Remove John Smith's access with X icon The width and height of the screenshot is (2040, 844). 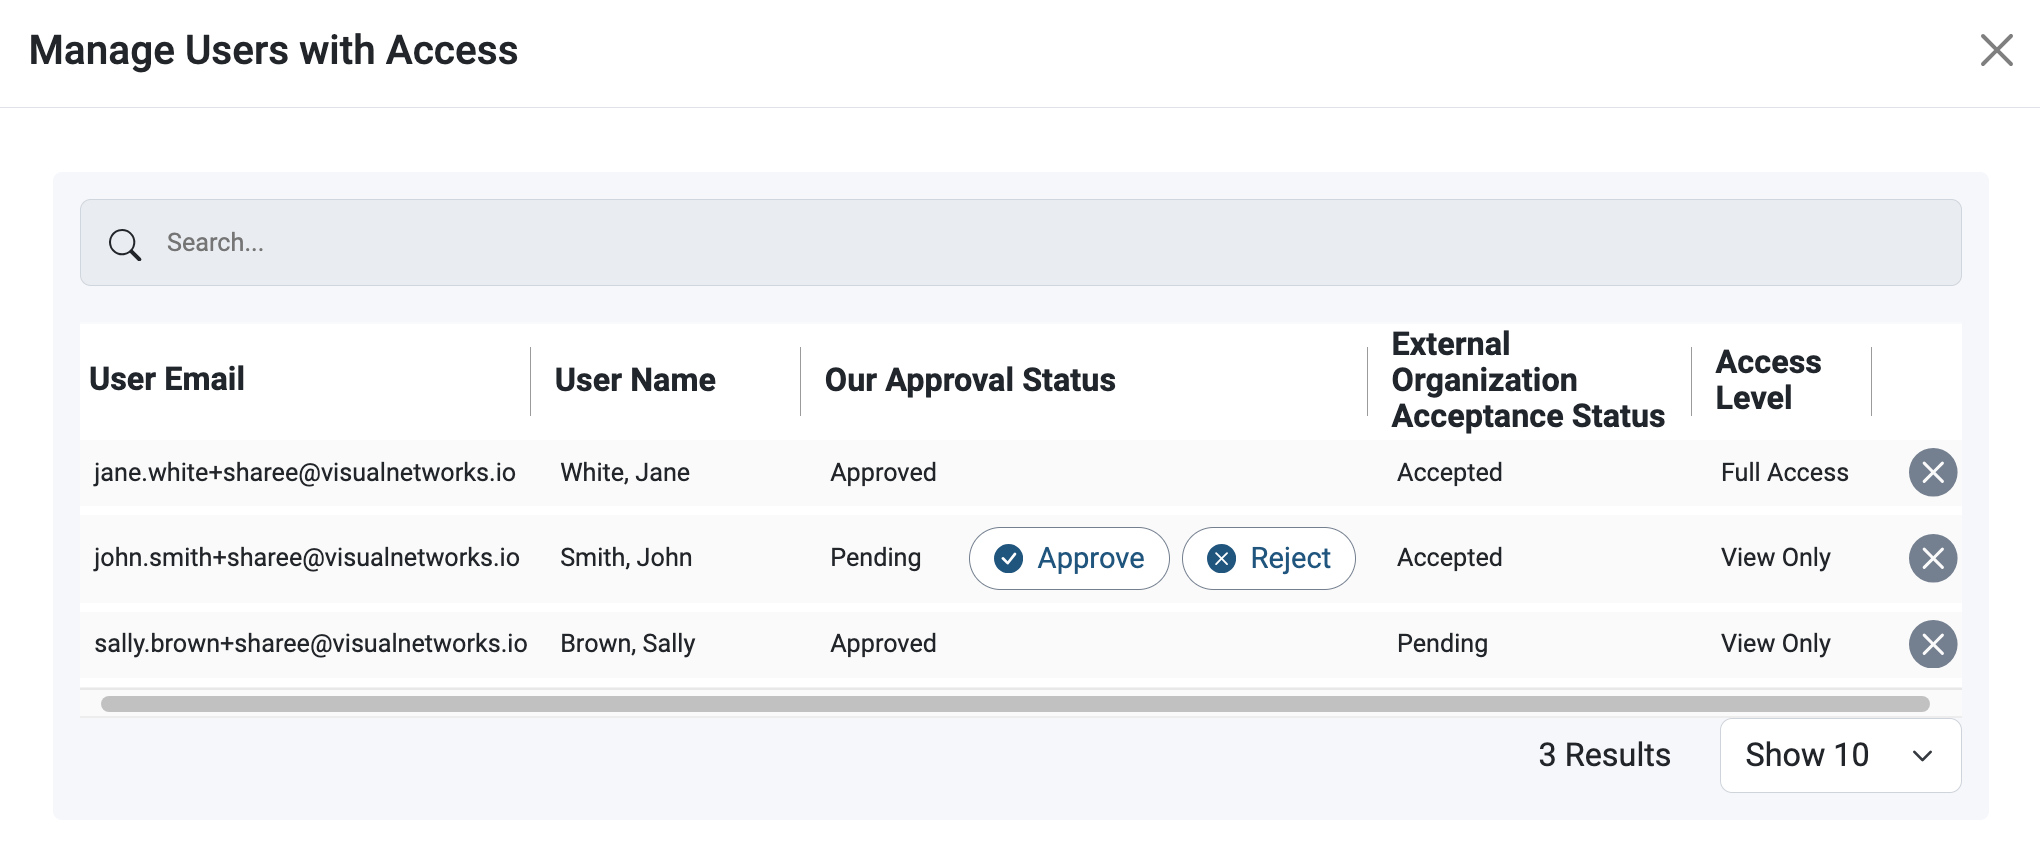(x=1932, y=558)
